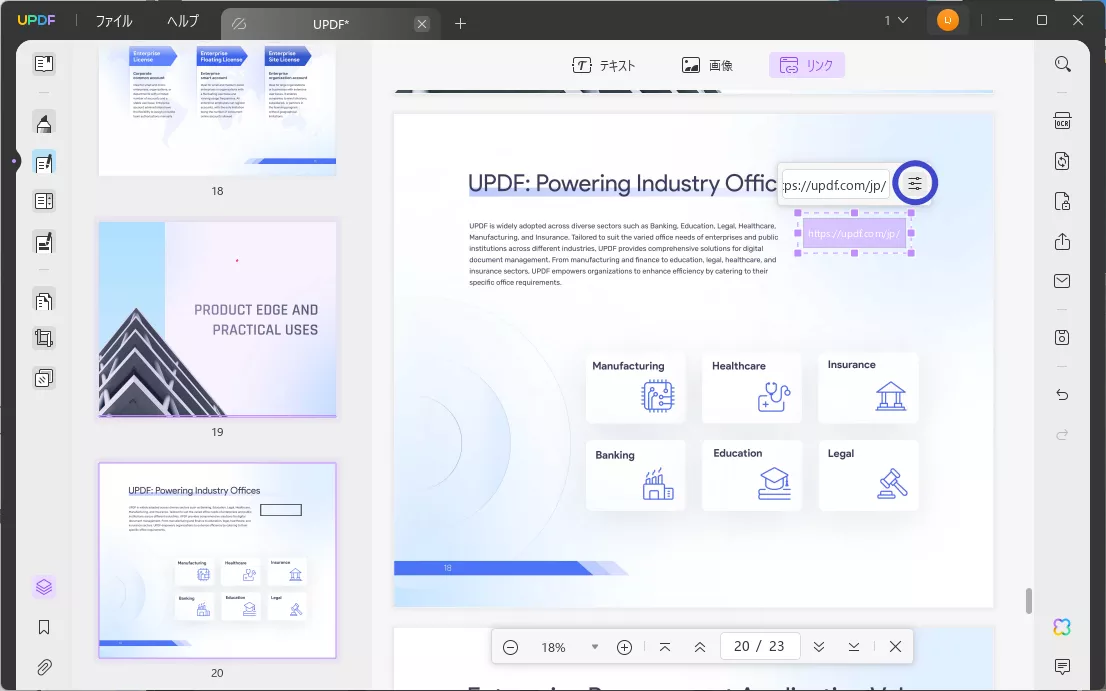Open the Convert PDF icon
Image resolution: width=1106 pixels, height=691 pixels.
1062,161
